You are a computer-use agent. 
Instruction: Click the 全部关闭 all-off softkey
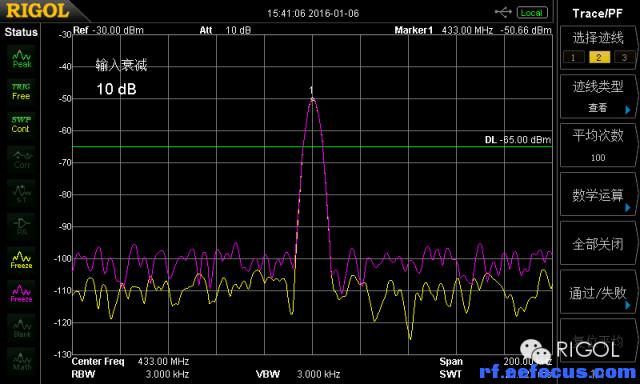598,243
